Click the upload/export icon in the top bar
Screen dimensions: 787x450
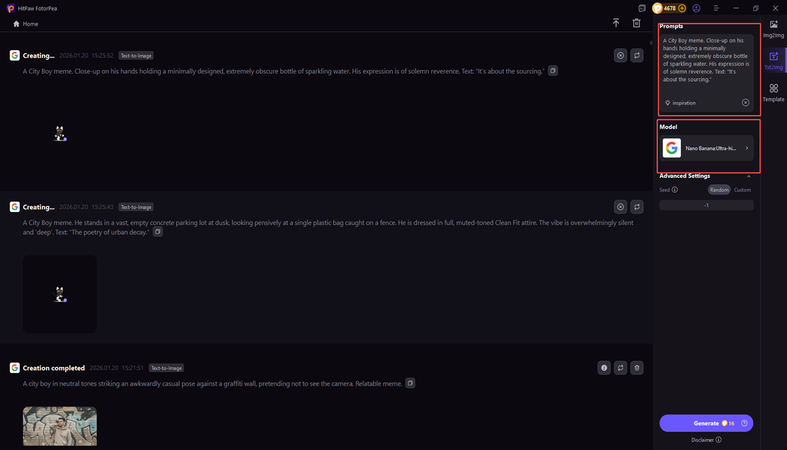click(616, 23)
